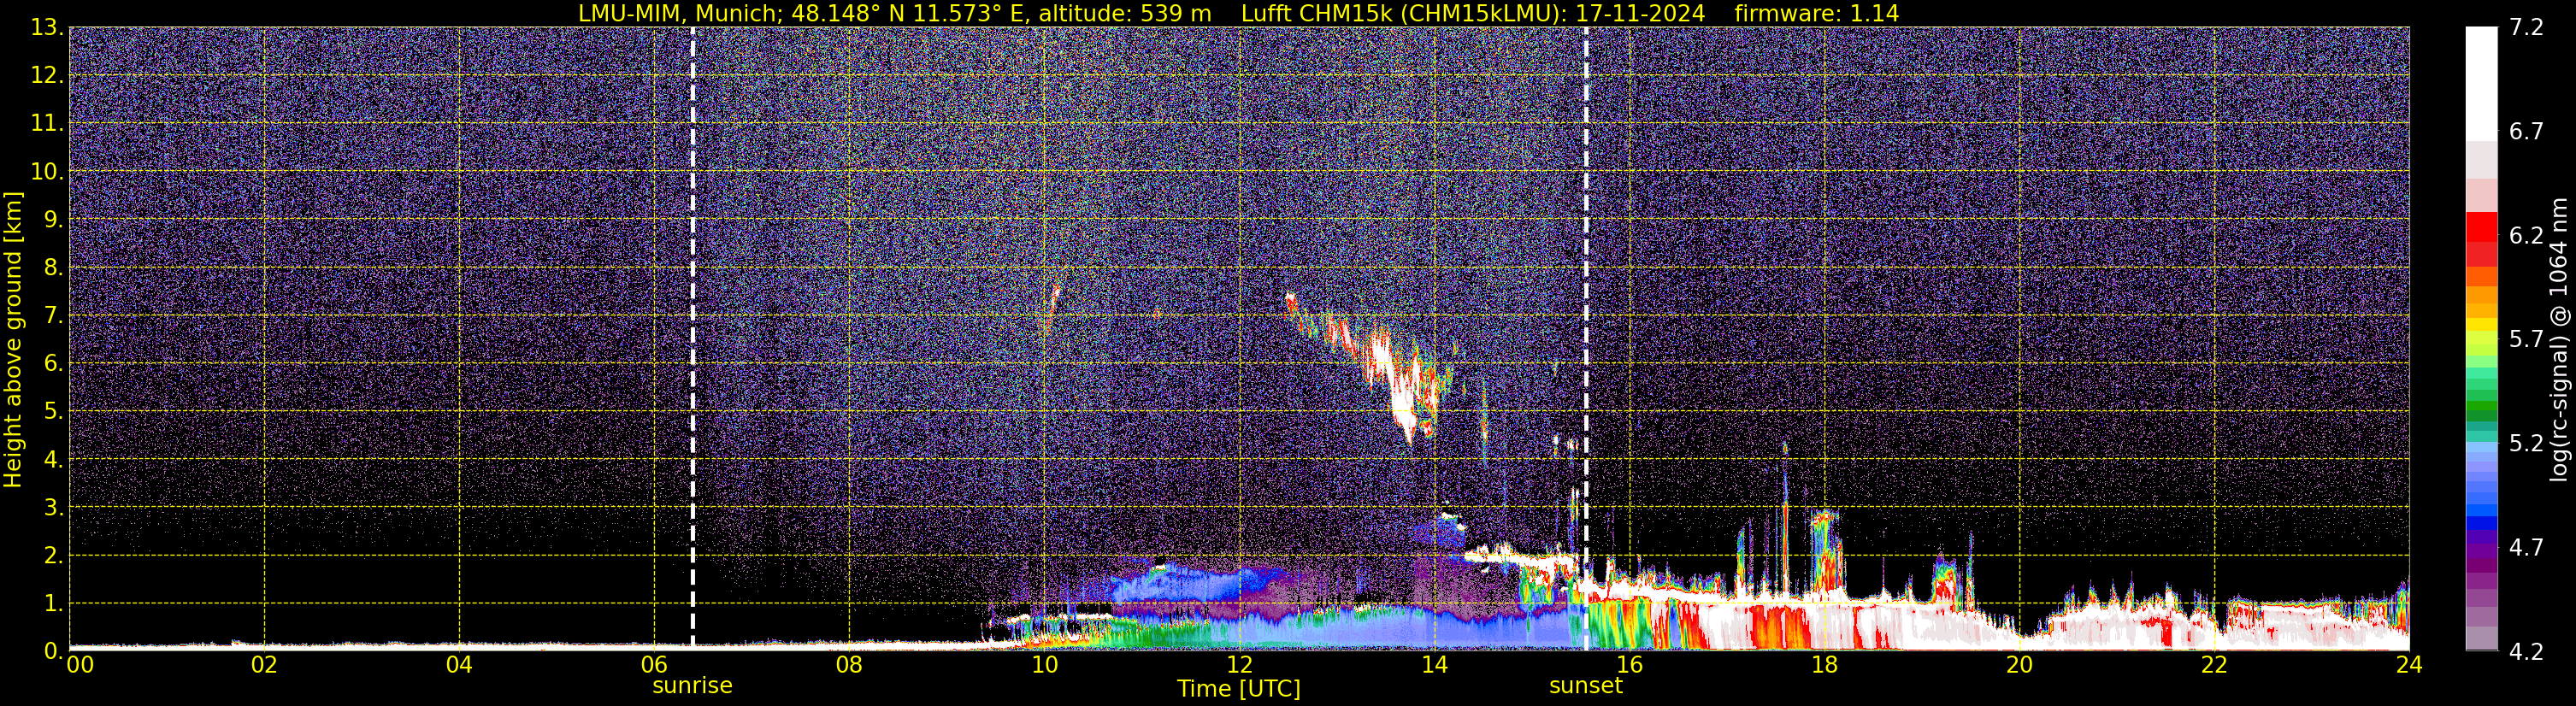Click the height axis tick label 9.
Screen dimensions: 2576x706
click(53, 219)
